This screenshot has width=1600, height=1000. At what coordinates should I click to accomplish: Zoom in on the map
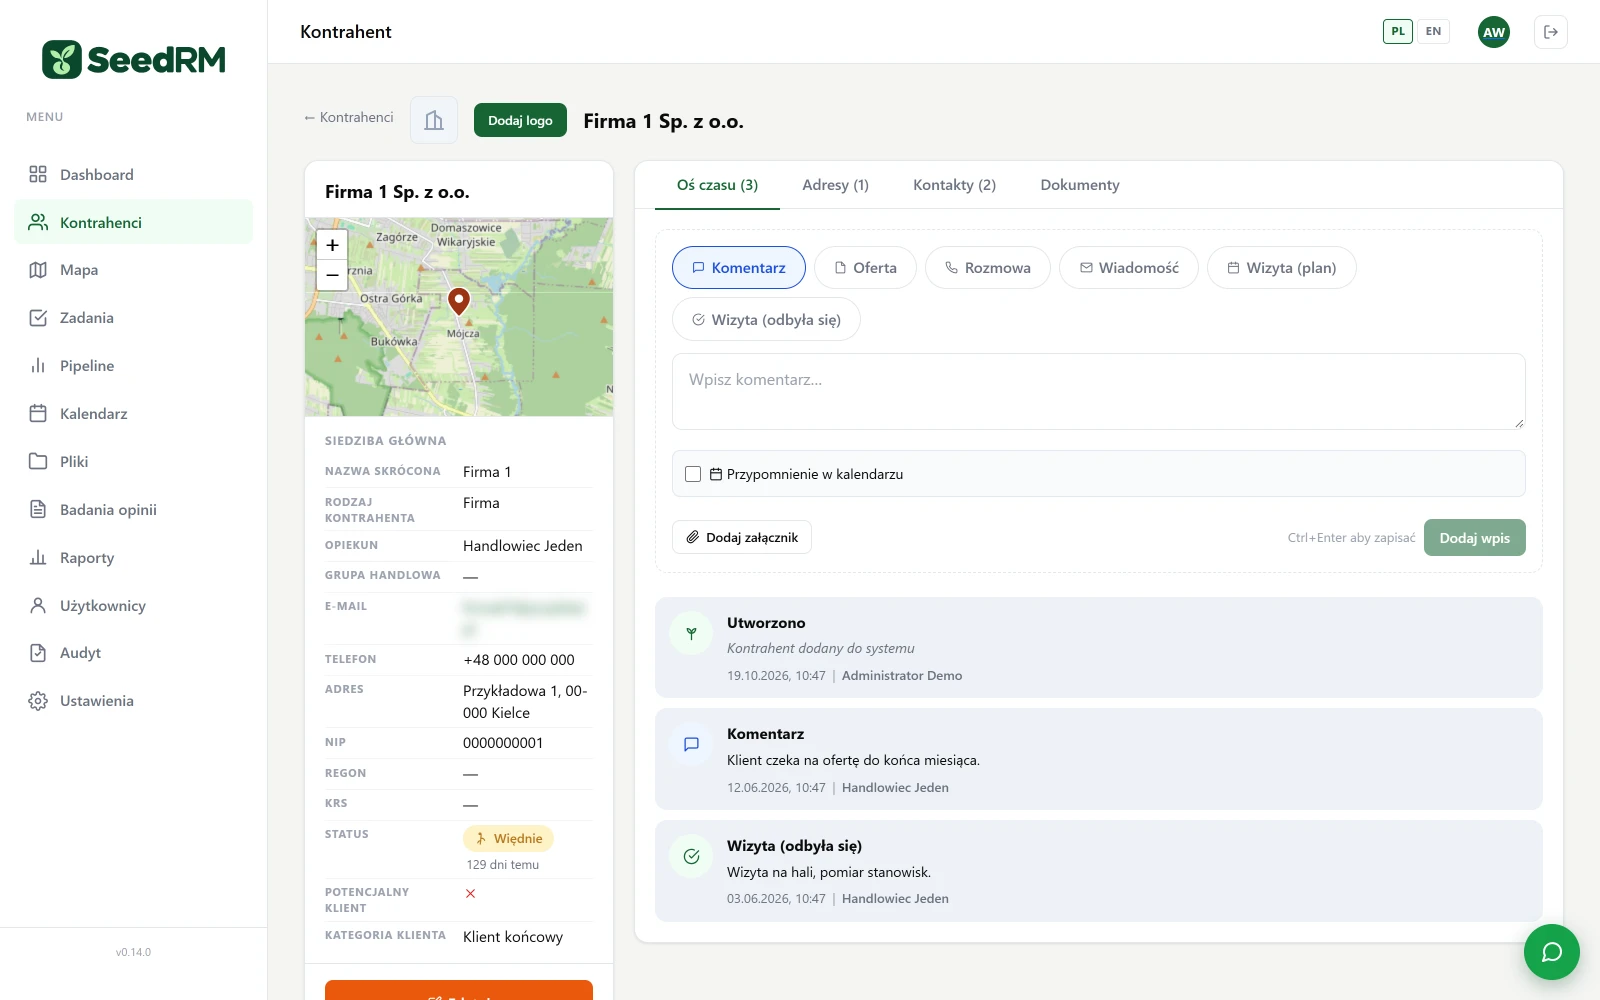pyautogui.click(x=332, y=245)
